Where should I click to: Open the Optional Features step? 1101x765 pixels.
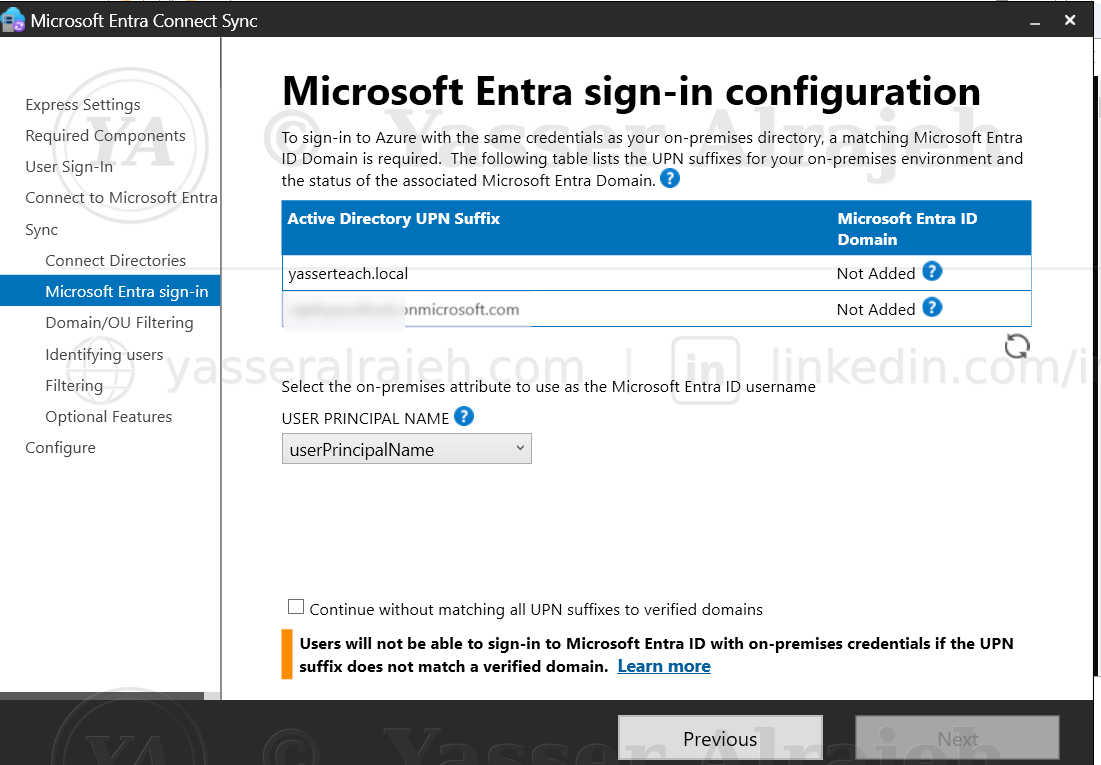click(109, 417)
